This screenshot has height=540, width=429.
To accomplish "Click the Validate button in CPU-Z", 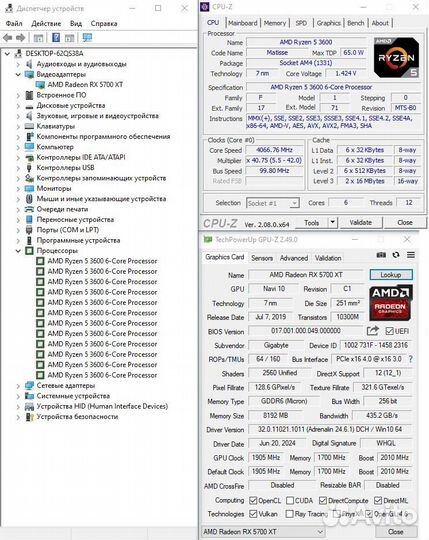I will 361,222.
